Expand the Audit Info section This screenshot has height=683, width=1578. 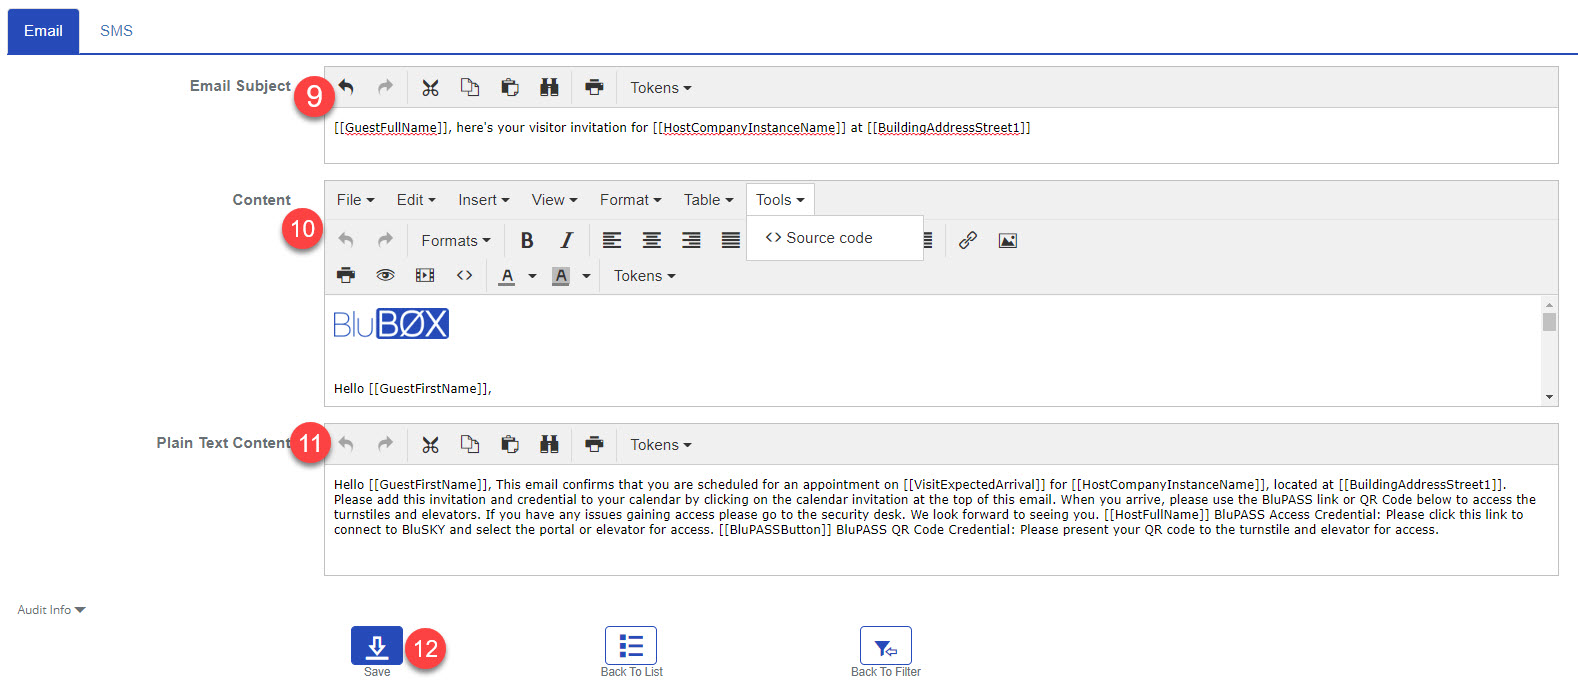point(51,610)
